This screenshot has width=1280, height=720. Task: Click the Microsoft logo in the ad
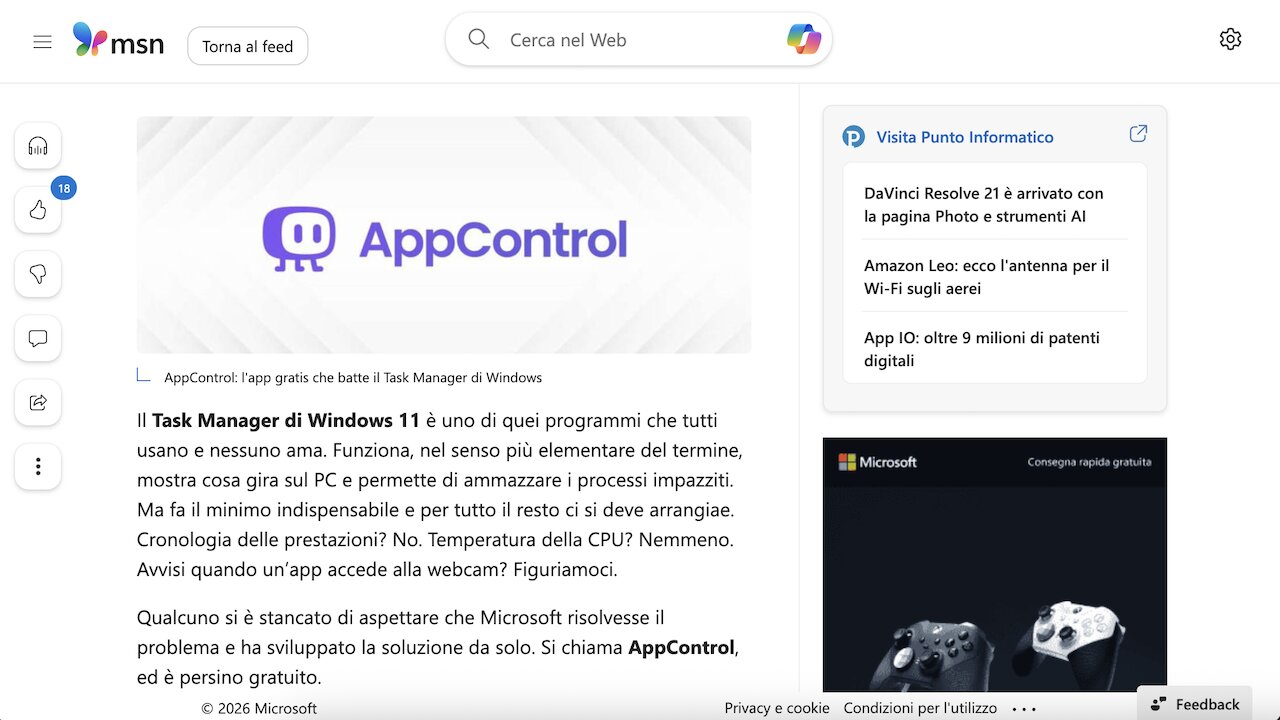[877, 462]
